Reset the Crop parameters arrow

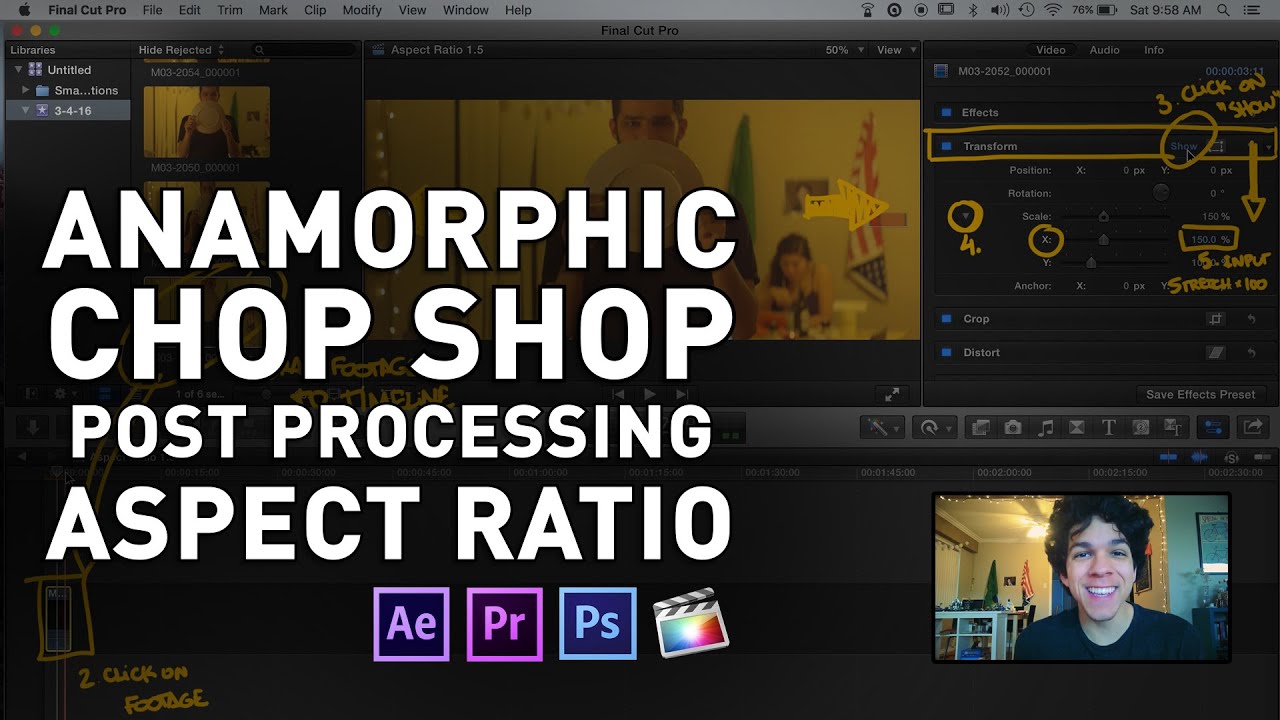point(1251,319)
